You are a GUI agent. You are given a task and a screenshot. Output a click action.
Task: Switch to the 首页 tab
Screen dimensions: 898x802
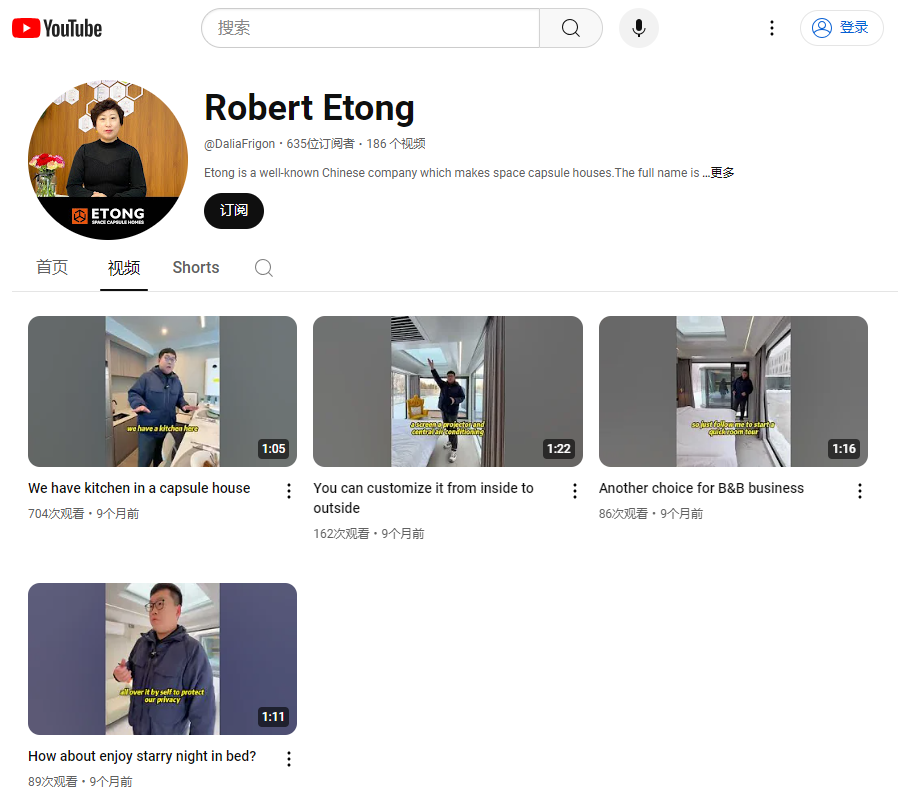coord(52,268)
